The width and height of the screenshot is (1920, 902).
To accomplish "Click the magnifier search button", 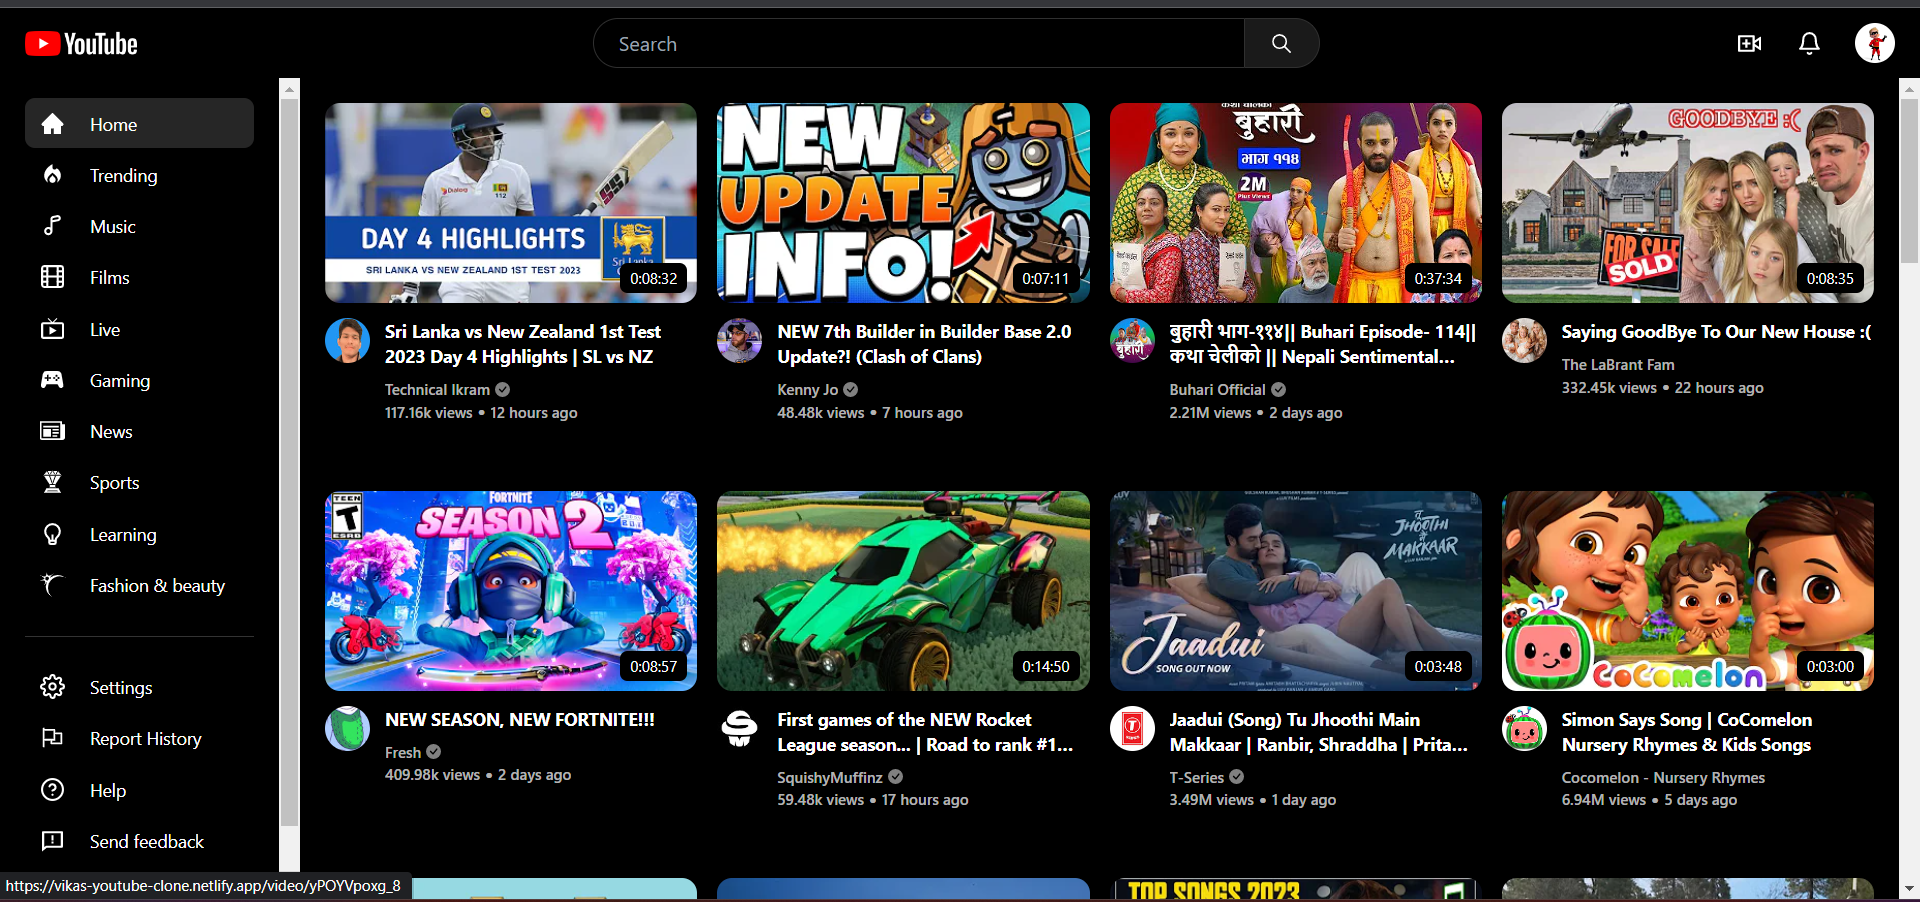I will 1281,44.
